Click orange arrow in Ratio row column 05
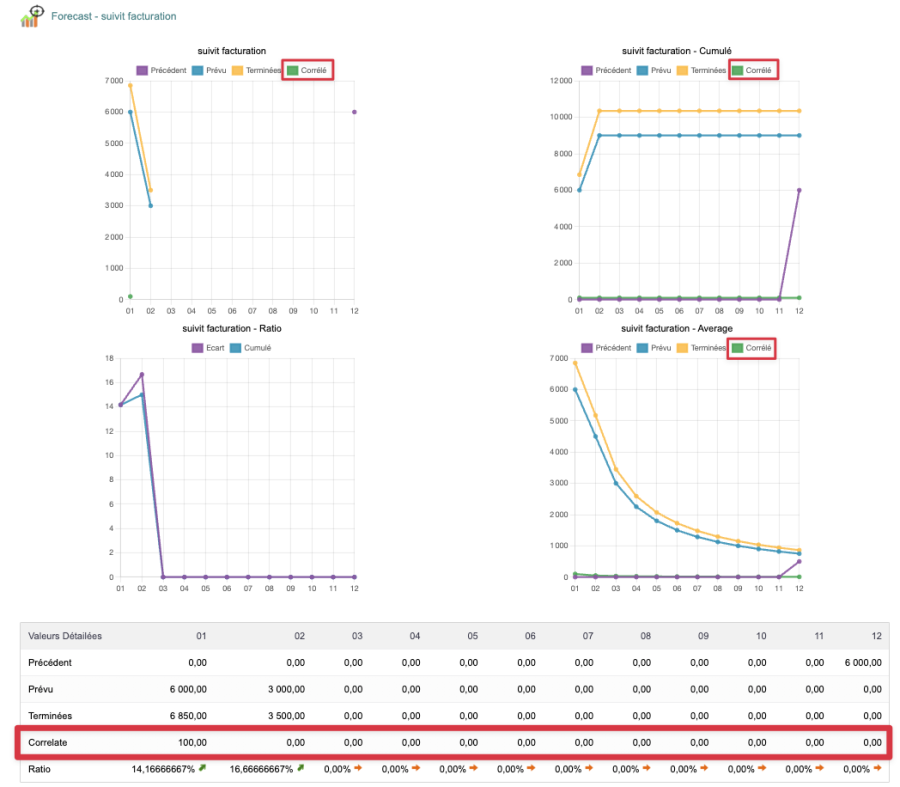900x787 pixels. coord(474,769)
